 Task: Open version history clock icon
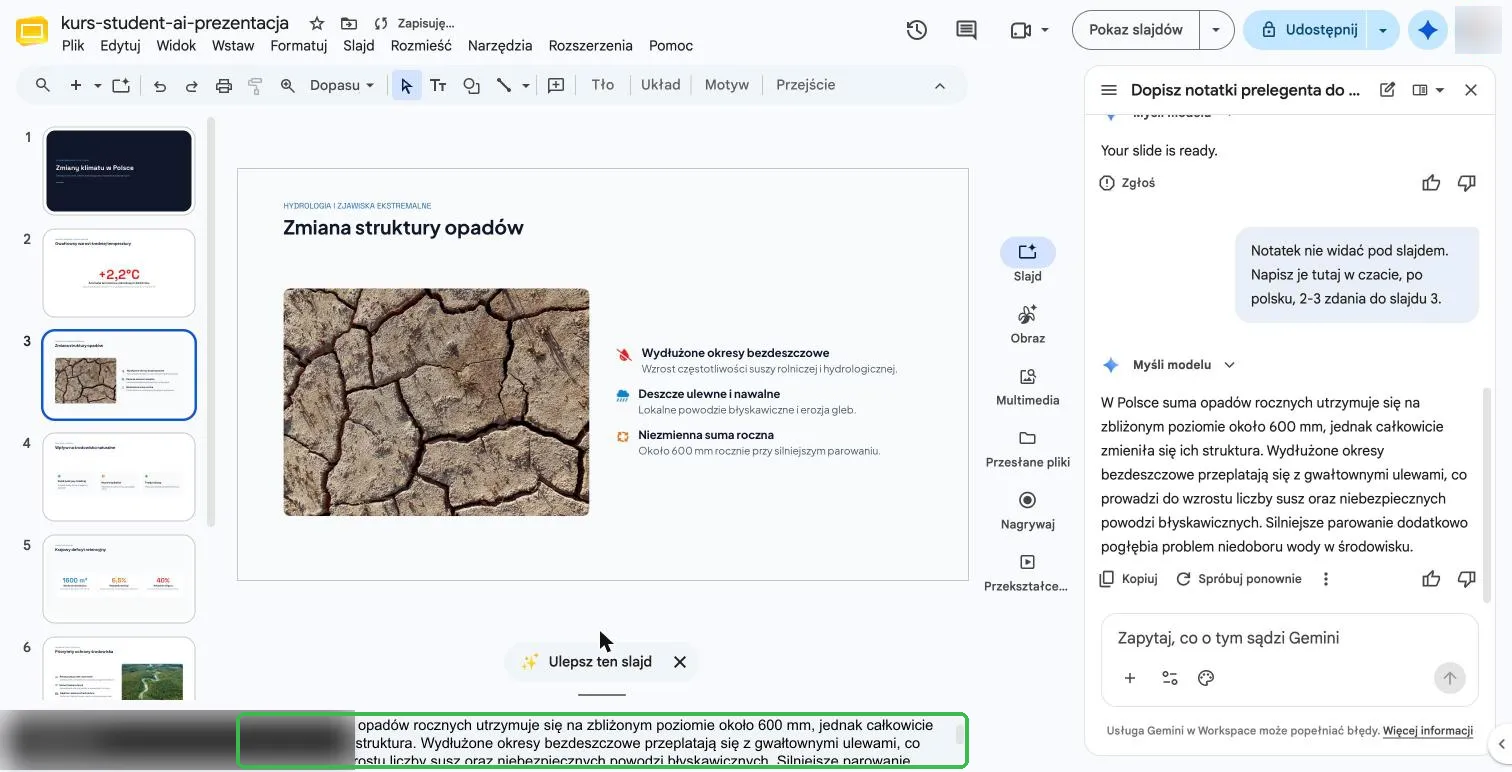pyautogui.click(x=917, y=30)
